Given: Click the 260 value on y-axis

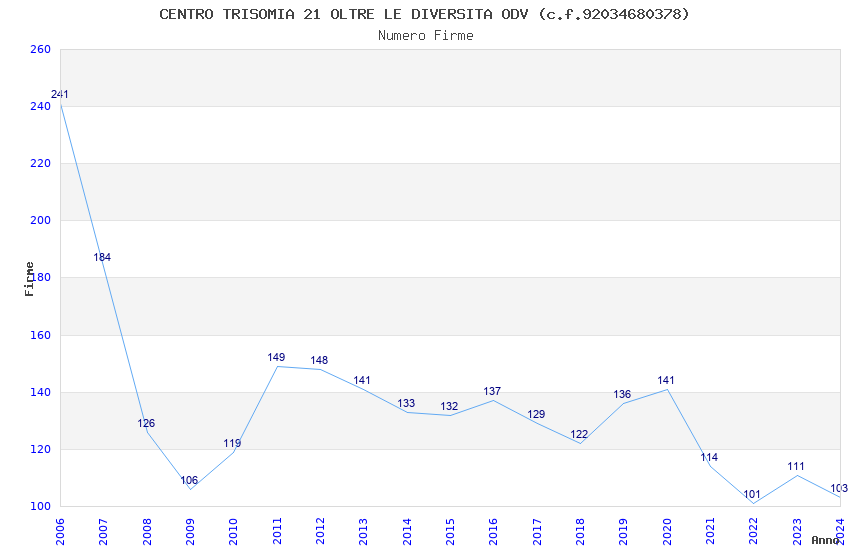Looking at the screenshot, I should pos(40,49).
